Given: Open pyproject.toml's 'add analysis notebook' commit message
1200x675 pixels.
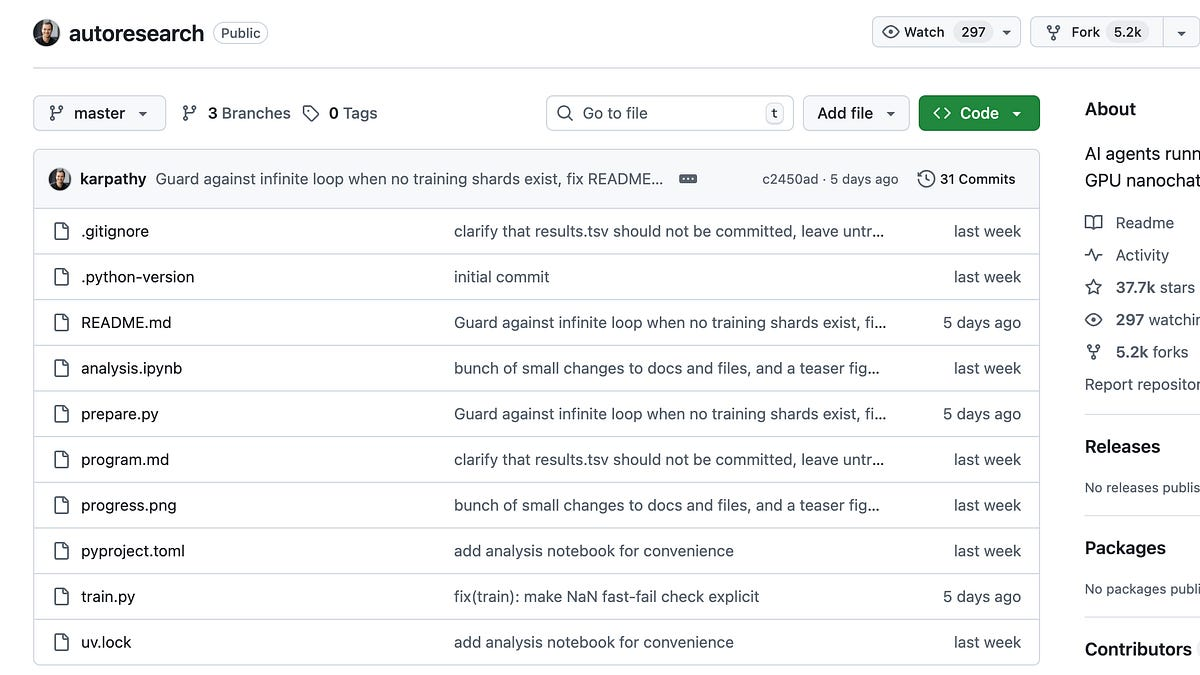Looking at the screenshot, I should [594, 551].
